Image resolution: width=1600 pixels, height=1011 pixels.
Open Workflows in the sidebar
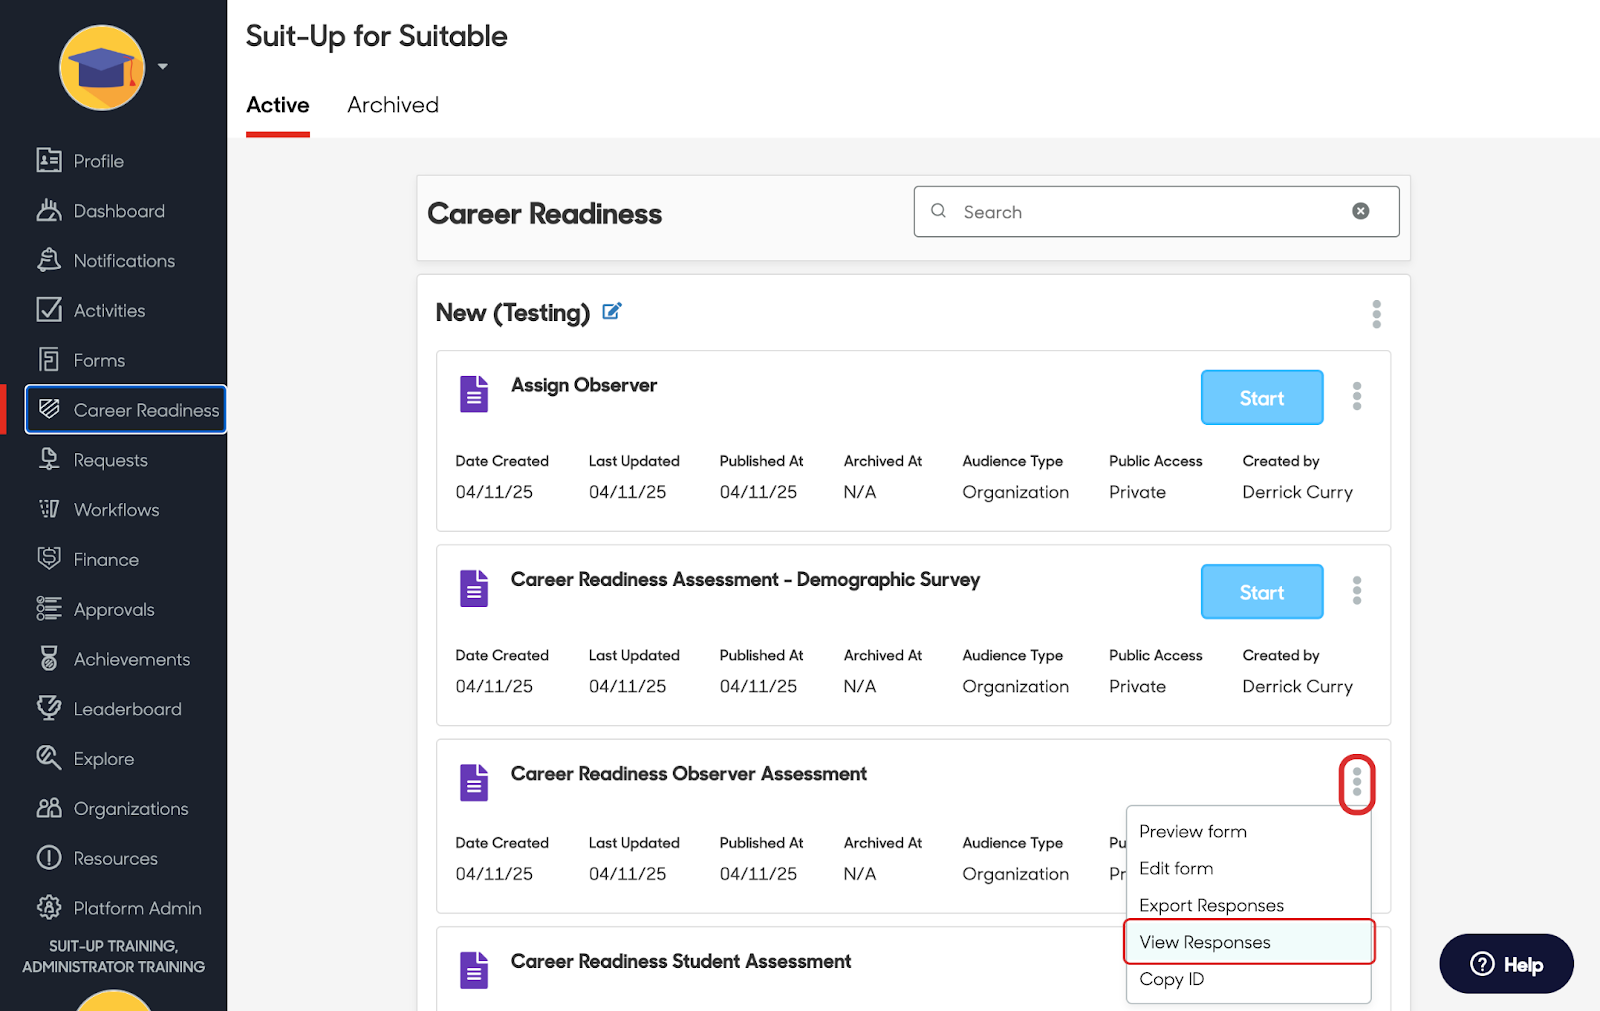(x=98, y=510)
